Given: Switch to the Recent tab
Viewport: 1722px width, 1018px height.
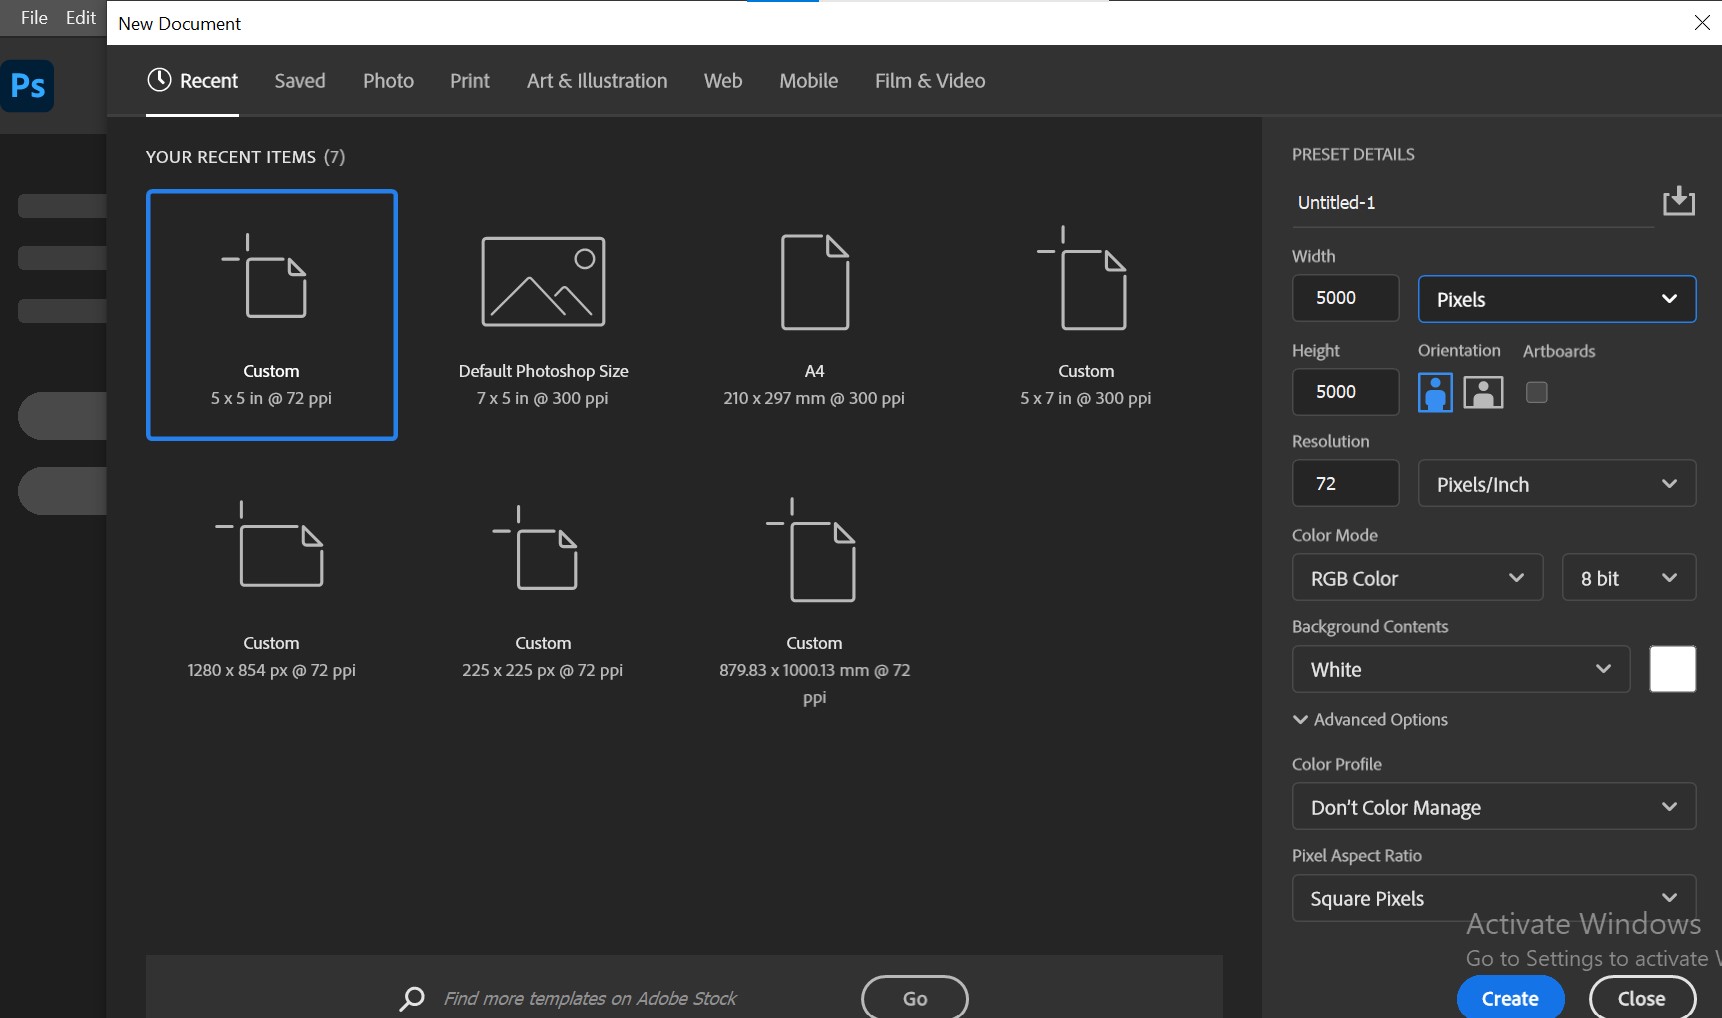Looking at the screenshot, I should [x=193, y=81].
